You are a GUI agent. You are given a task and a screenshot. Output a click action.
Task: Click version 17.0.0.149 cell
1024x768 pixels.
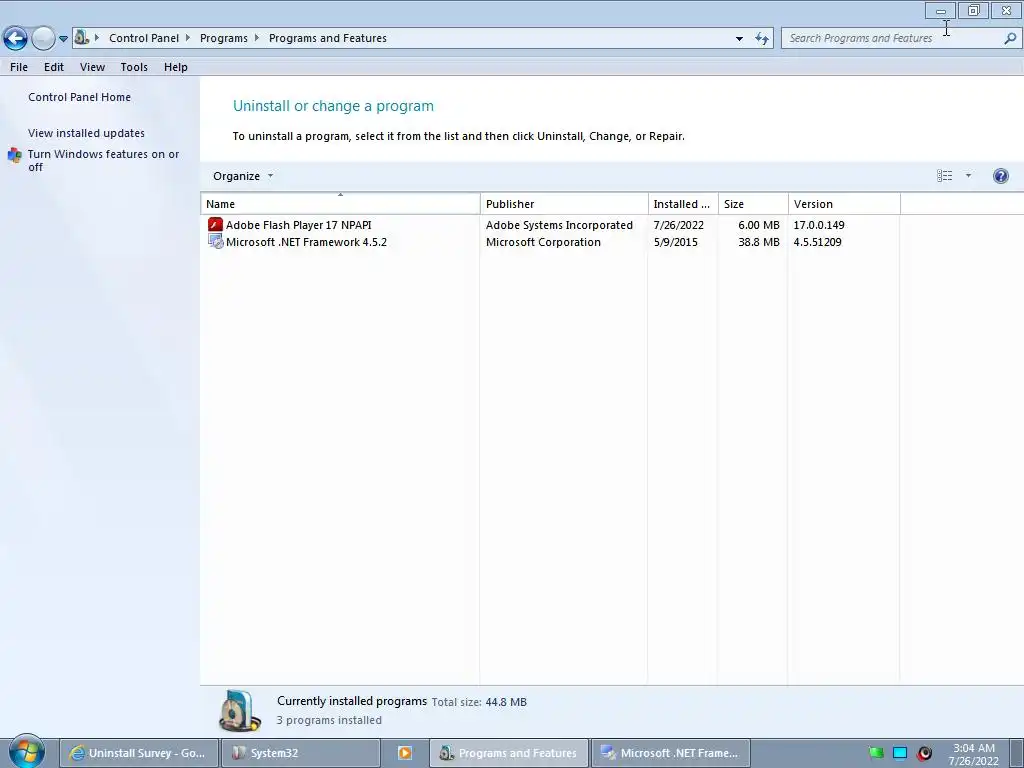[x=819, y=225]
